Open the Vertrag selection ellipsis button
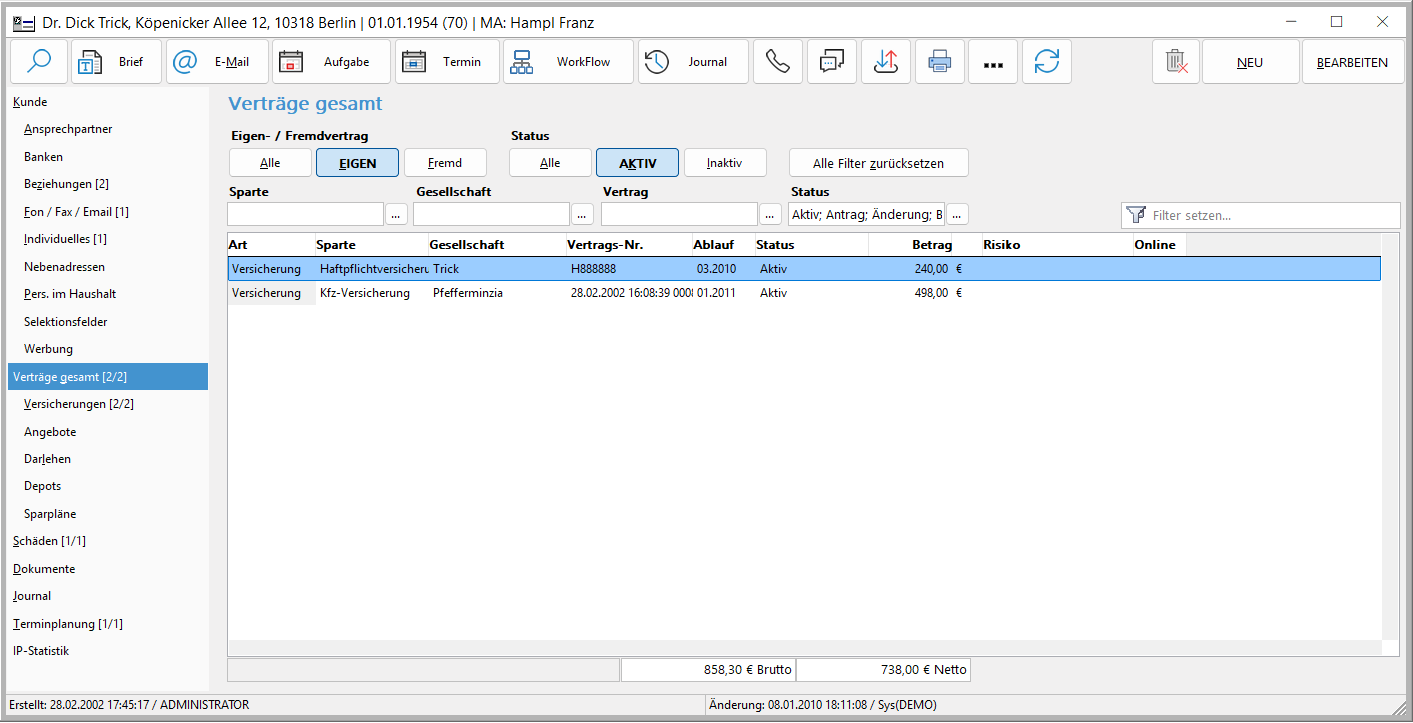The width and height of the screenshot is (1413, 723). point(770,214)
